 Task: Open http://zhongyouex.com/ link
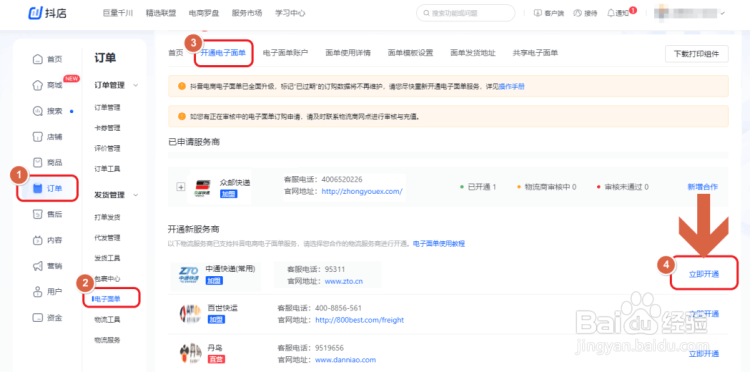coord(362,191)
